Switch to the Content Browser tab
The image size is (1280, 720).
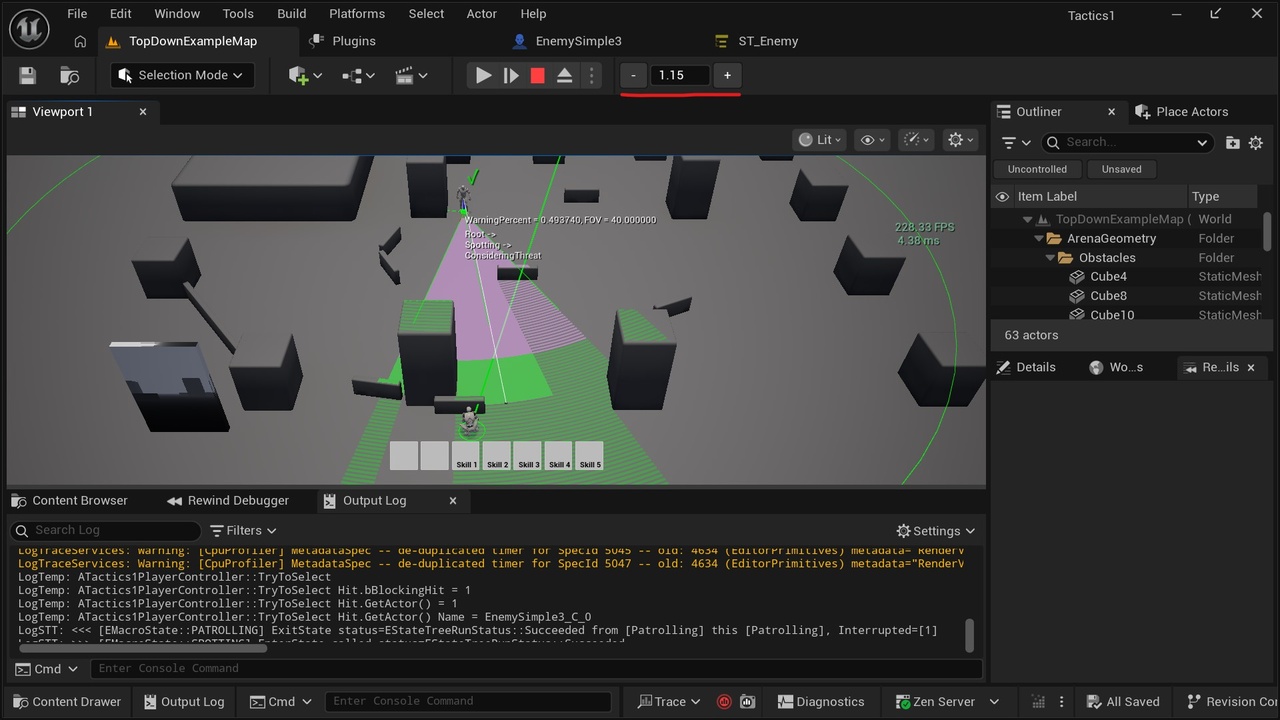pos(68,501)
